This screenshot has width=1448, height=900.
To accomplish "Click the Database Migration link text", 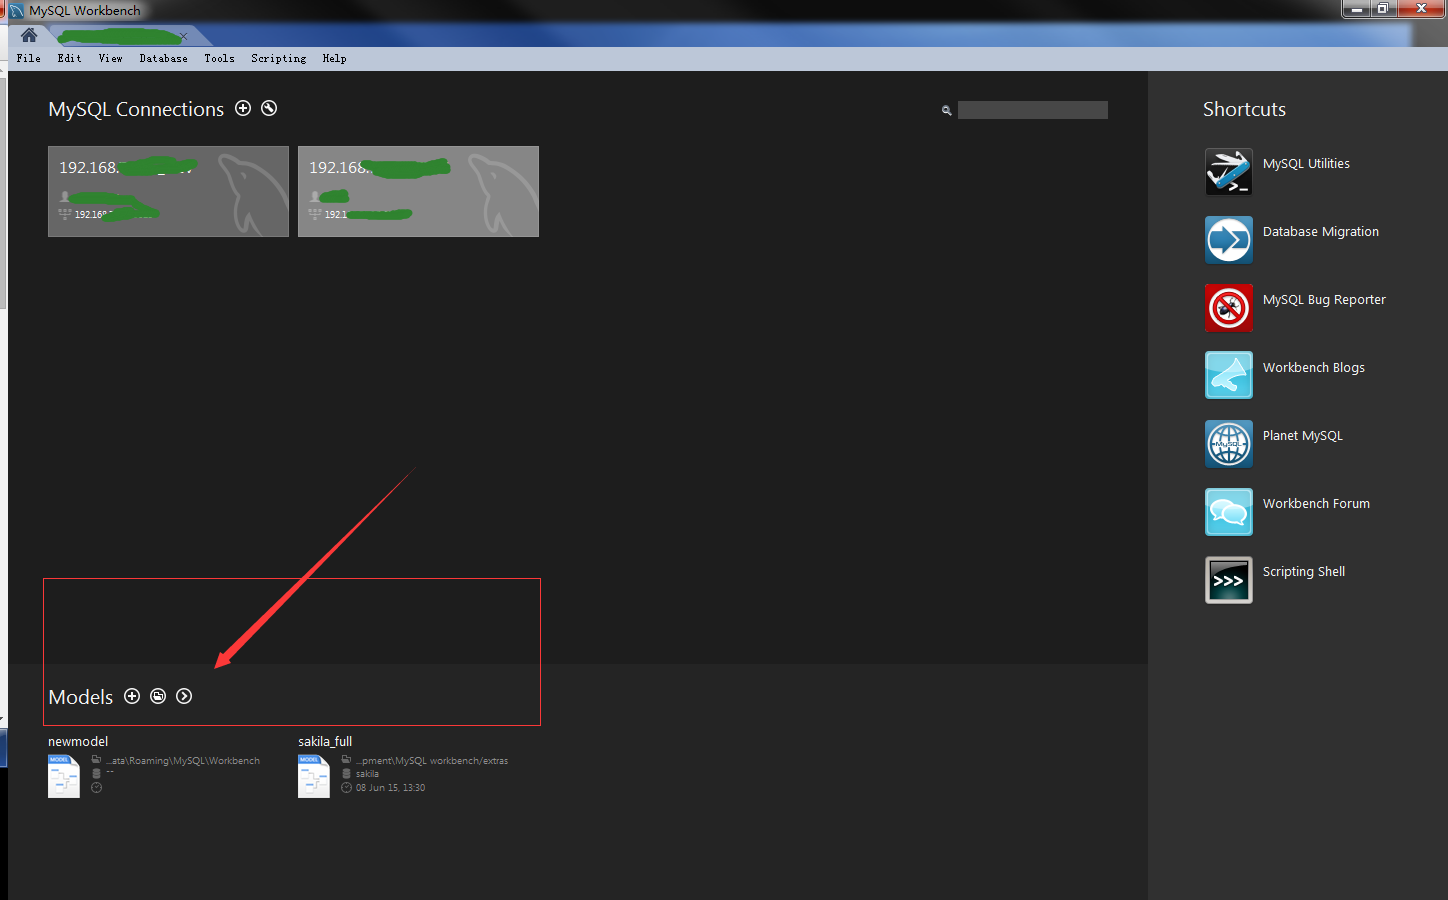I will [1321, 231].
